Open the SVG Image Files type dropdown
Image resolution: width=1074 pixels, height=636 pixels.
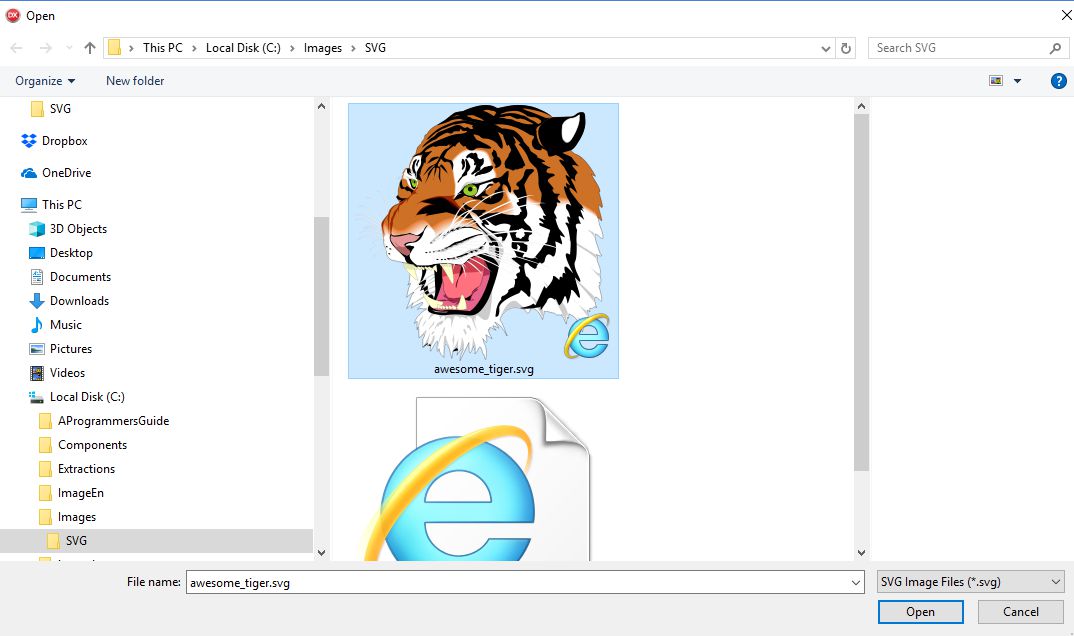[x=971, y=582]
